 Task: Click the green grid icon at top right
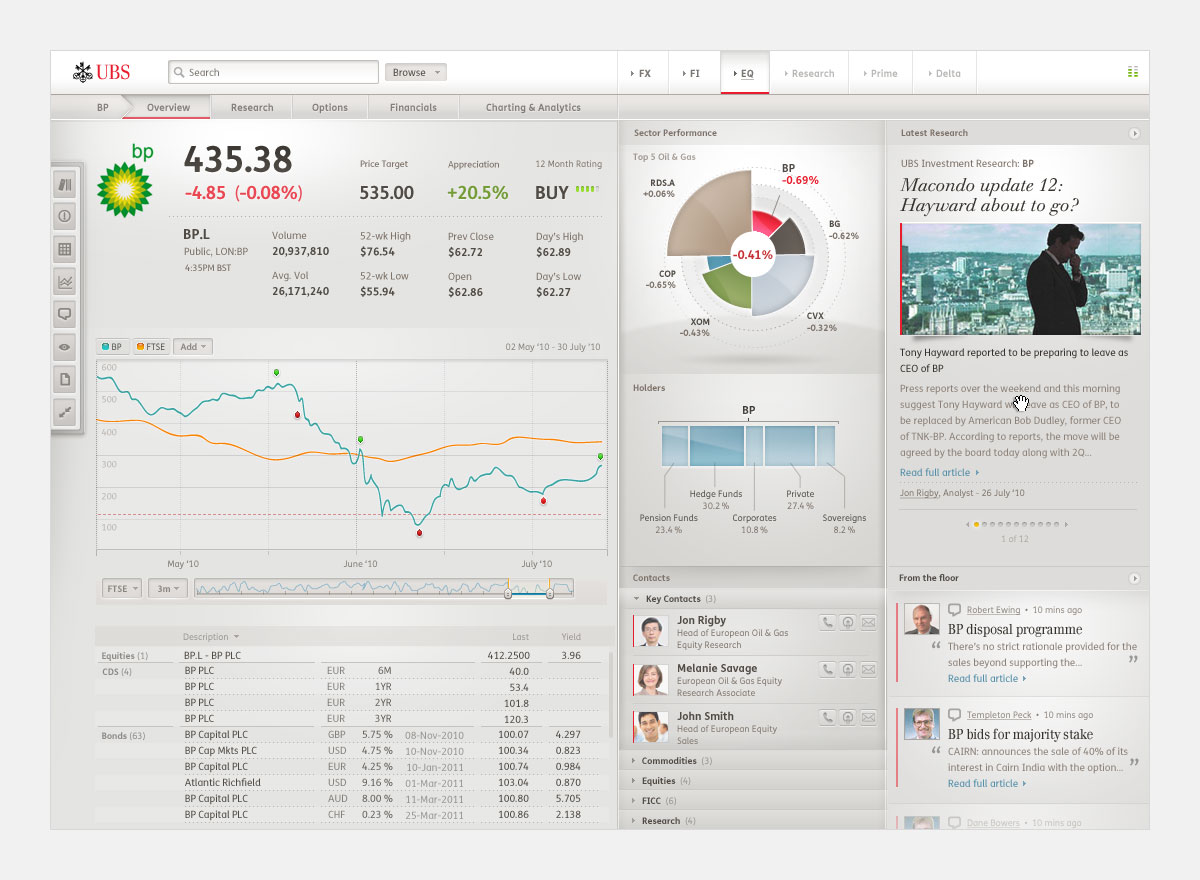[x=1133, y=72]
